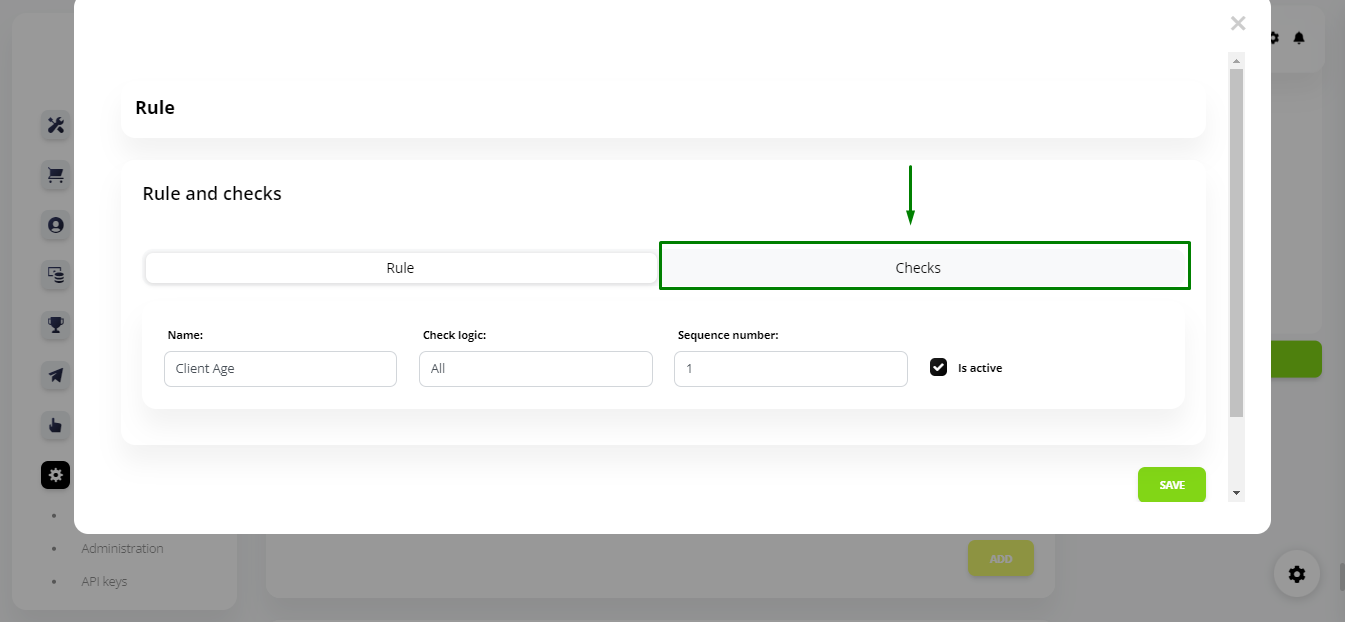Switch to the Rule tab
Viewport: 1345px width, 622px height.
click(x=400, y=268)
